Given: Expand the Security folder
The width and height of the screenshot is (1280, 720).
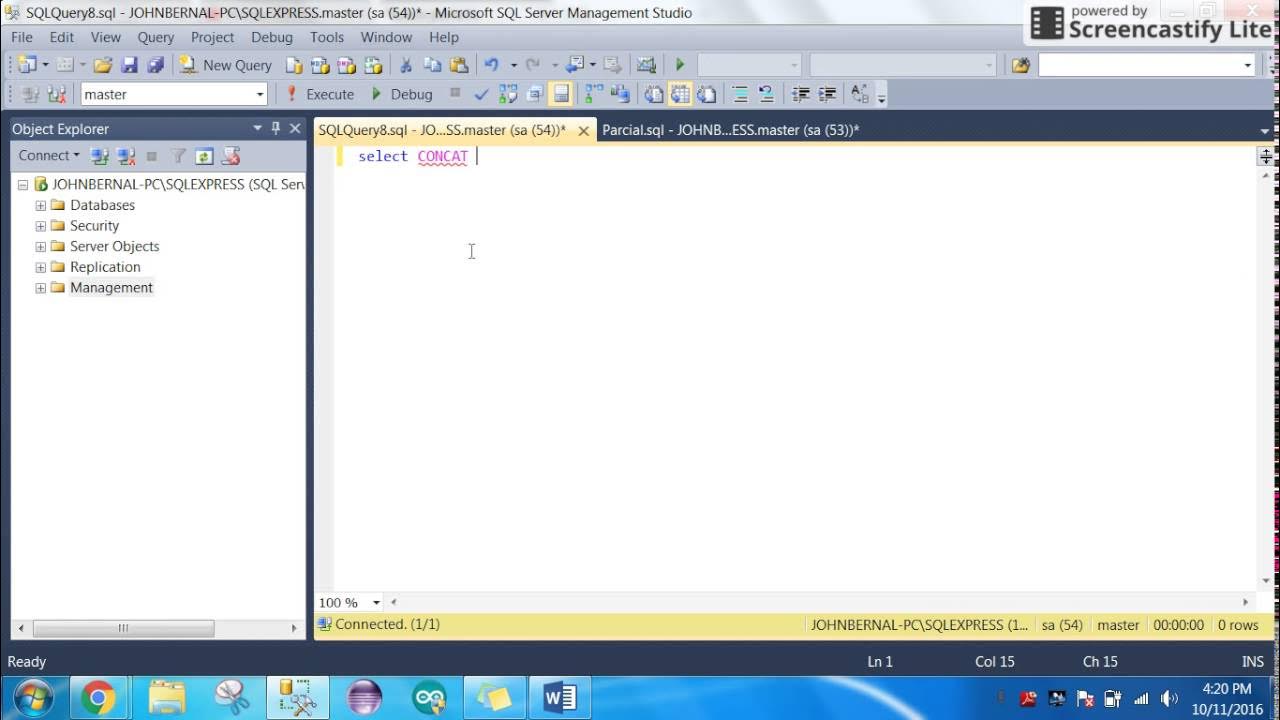Looking at the screenshot, I should 41,226.
